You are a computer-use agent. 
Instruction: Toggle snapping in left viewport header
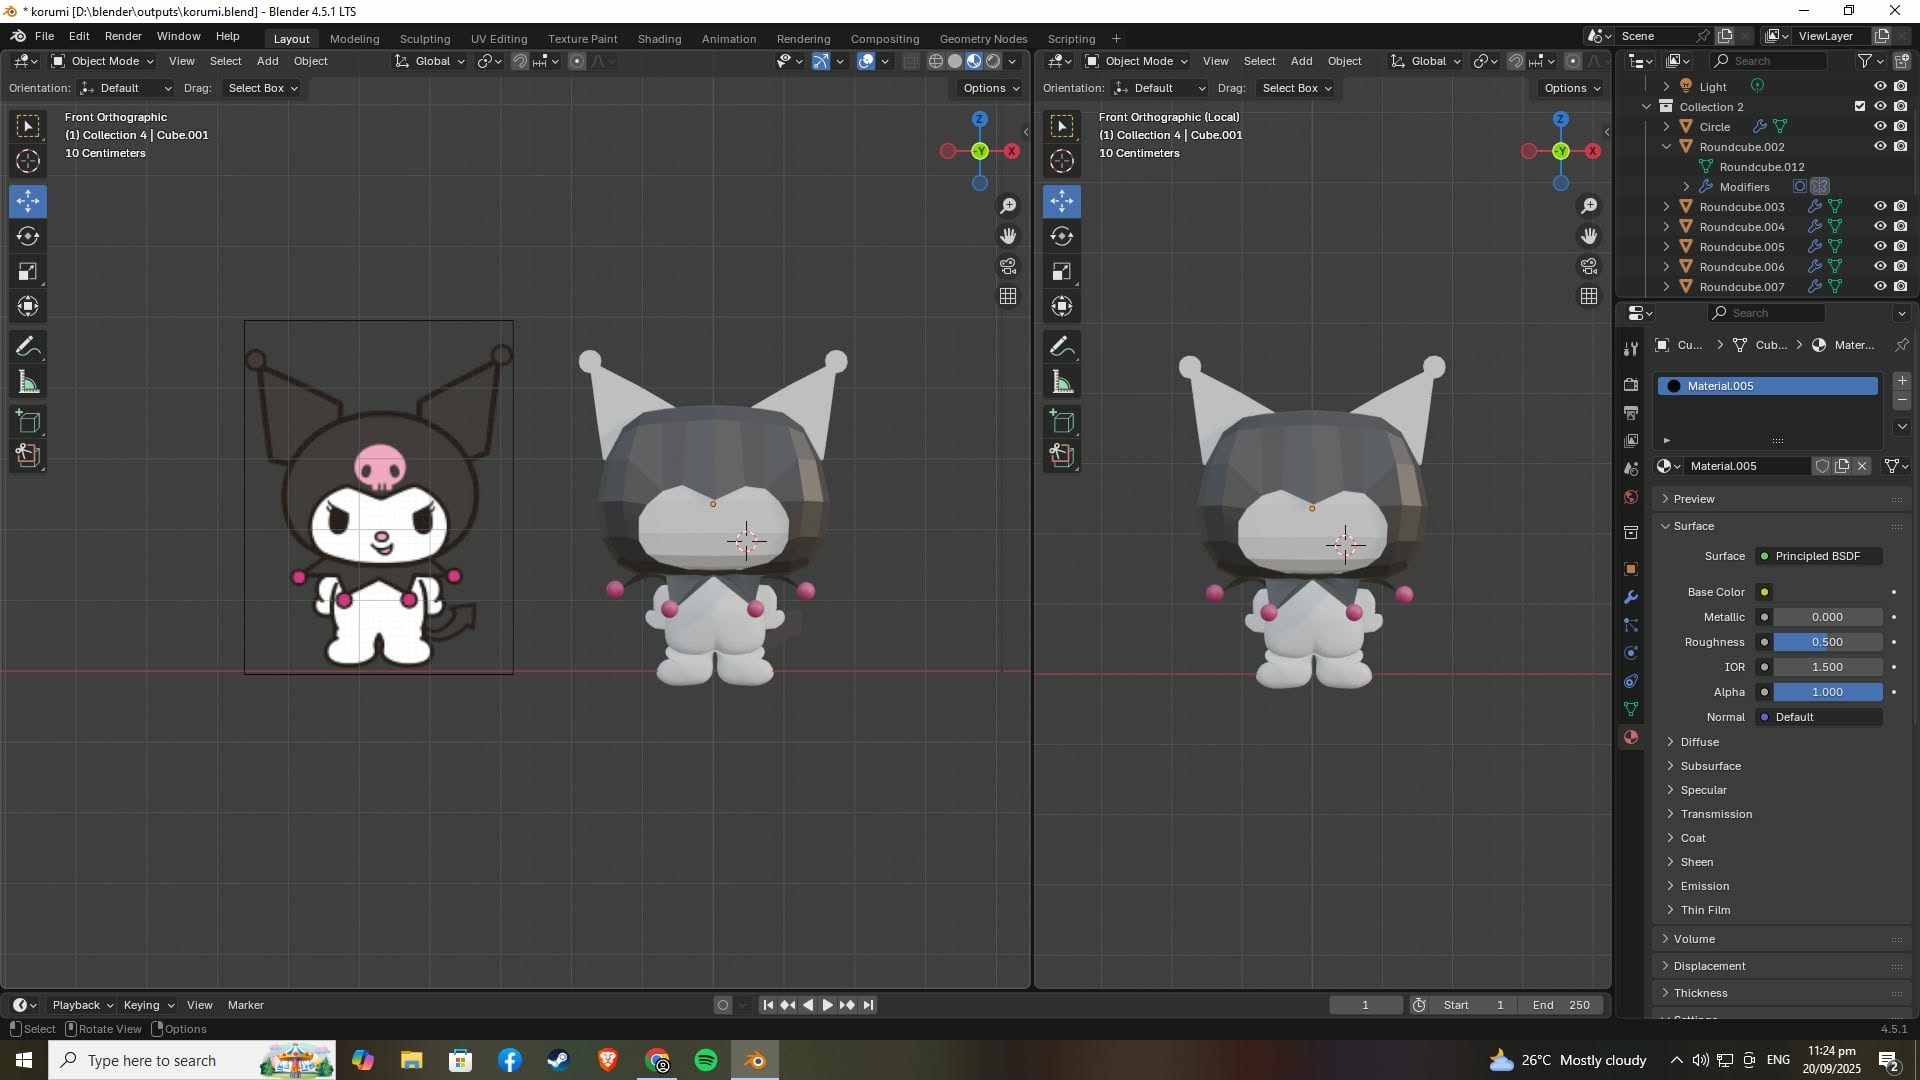point(520,61)
